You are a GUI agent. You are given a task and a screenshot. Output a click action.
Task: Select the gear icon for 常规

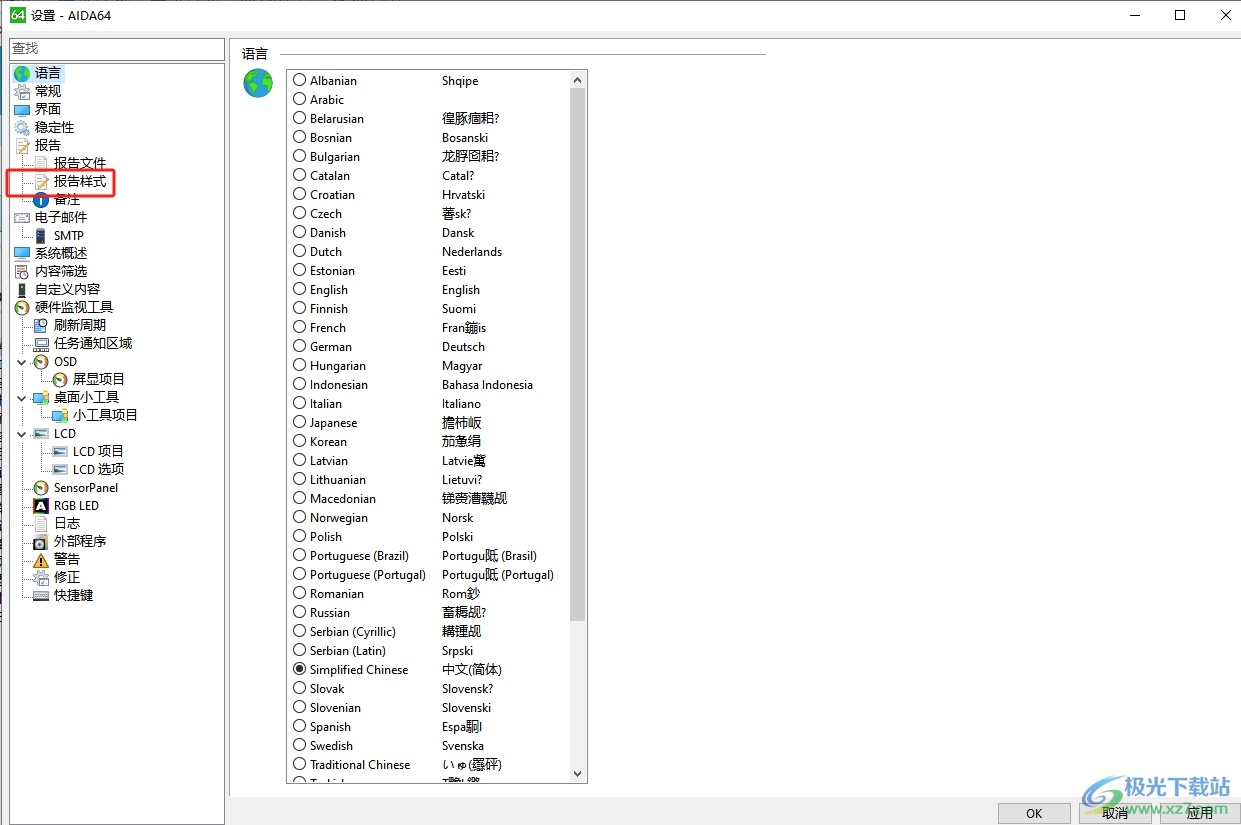tap(22, 91)
